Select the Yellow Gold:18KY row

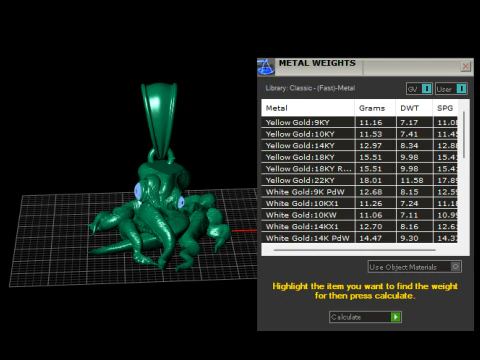359,157
